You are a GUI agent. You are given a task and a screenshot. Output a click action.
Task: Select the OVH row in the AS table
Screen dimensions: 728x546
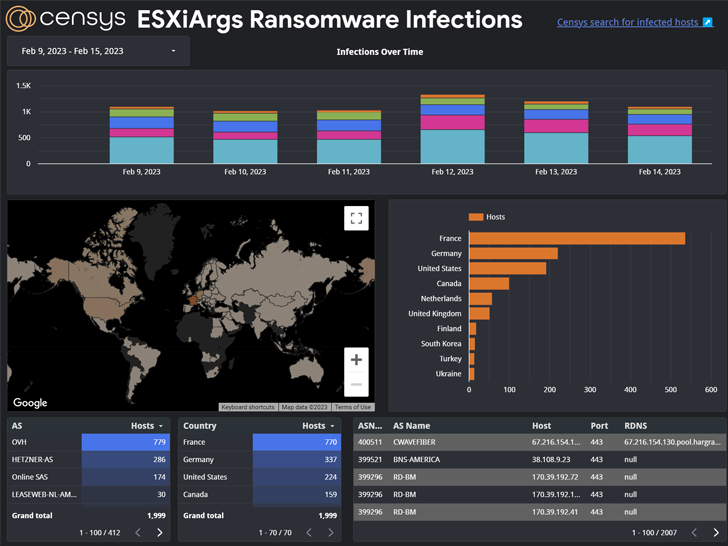pos(88,442)
